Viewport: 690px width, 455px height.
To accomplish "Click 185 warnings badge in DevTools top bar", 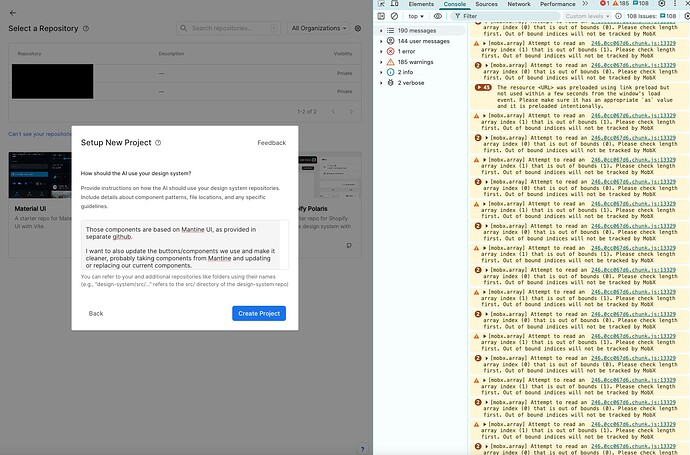I will point(621,4).
